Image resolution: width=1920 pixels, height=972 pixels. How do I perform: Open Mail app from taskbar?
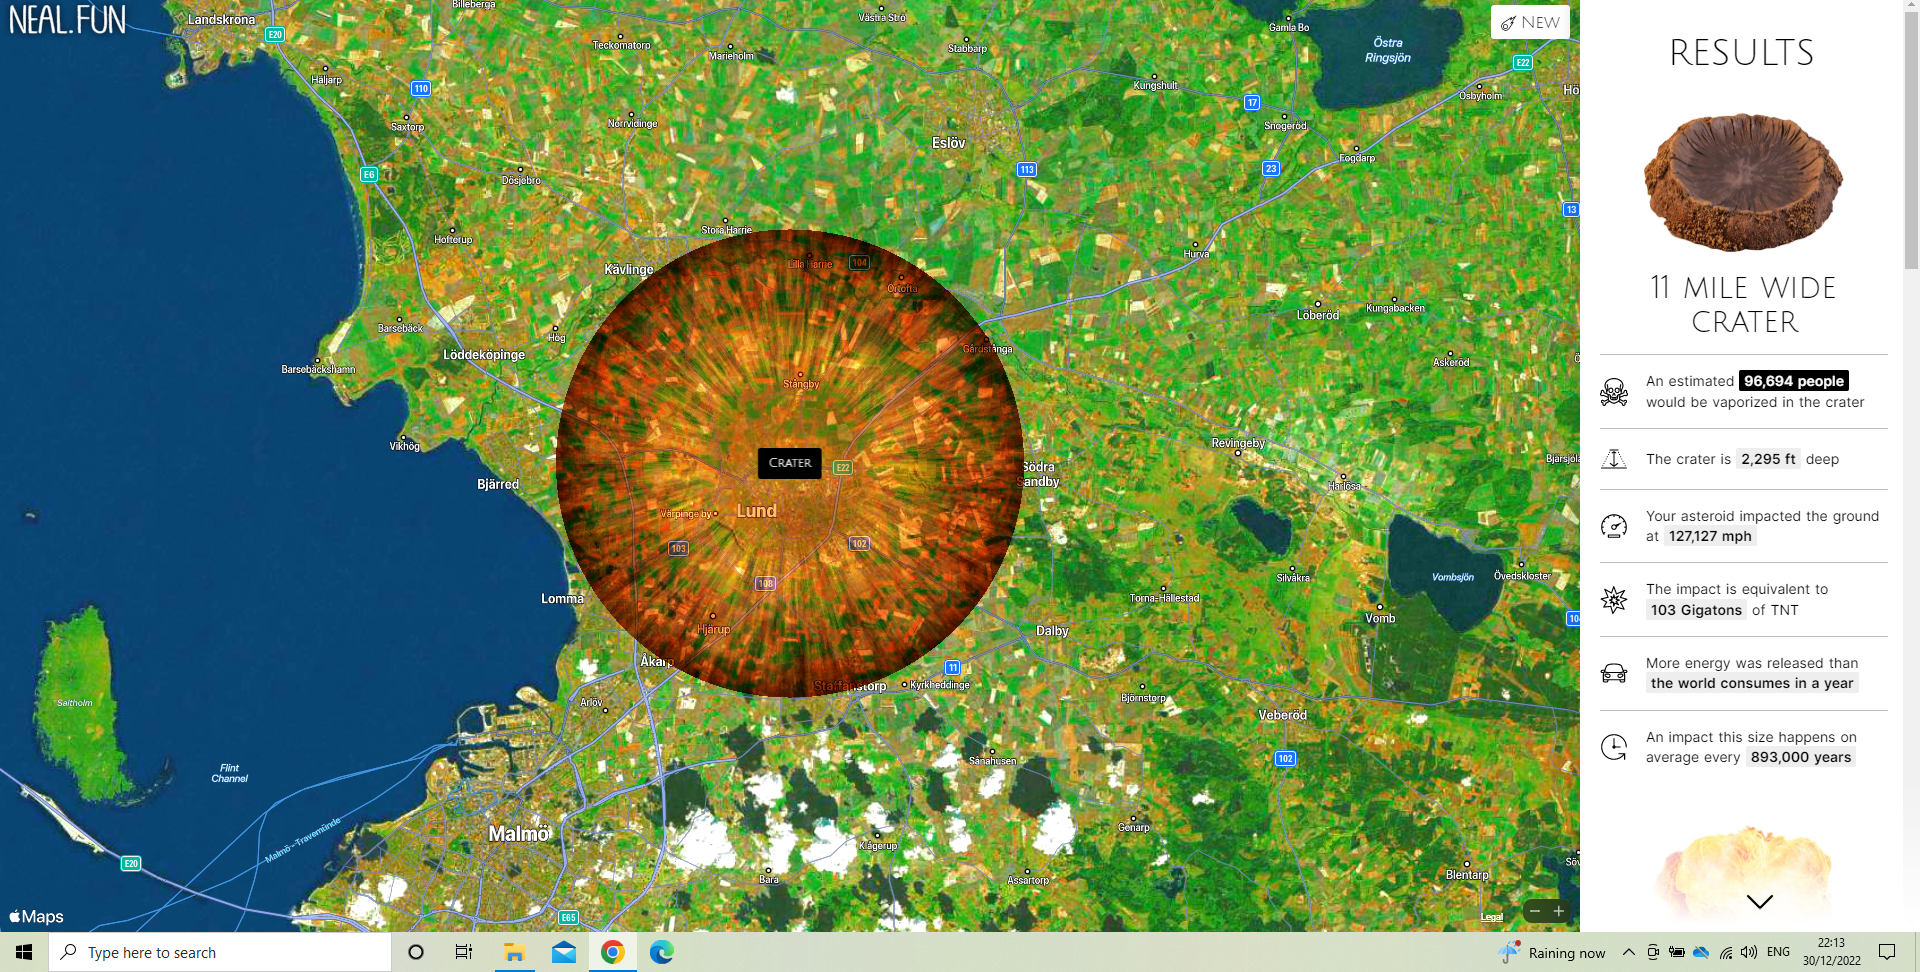pos(564,952)
